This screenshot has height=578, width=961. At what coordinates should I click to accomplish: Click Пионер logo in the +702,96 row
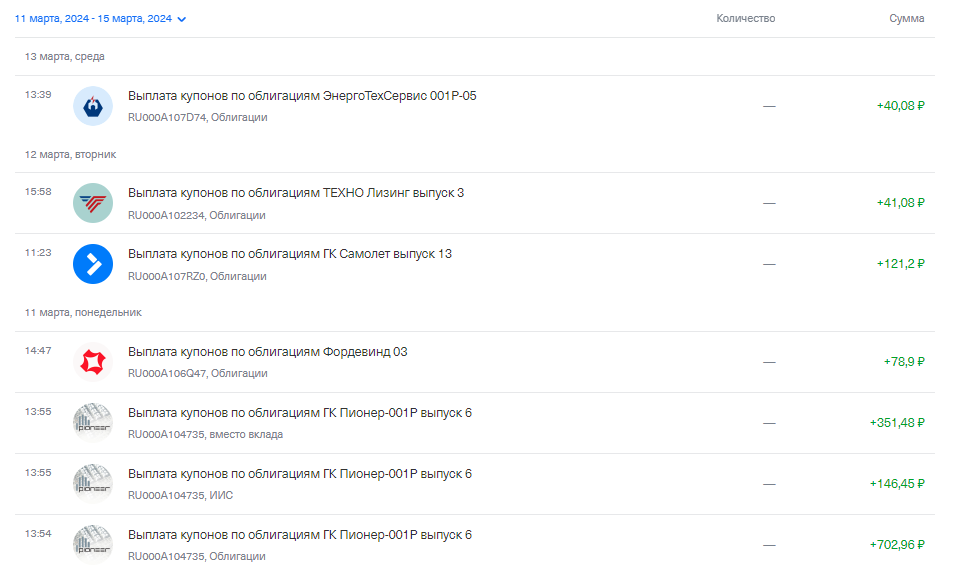point(93,545)
